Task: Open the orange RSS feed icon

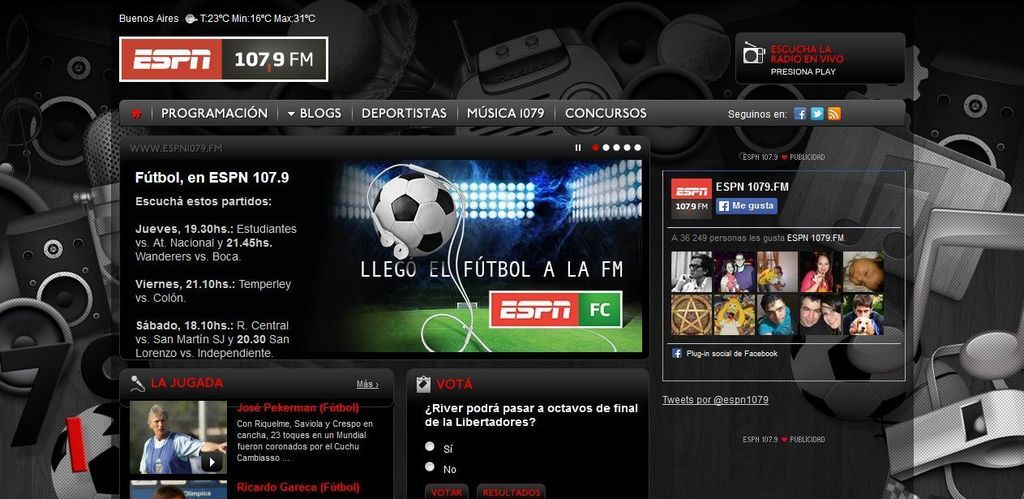Action: [834, 114]
